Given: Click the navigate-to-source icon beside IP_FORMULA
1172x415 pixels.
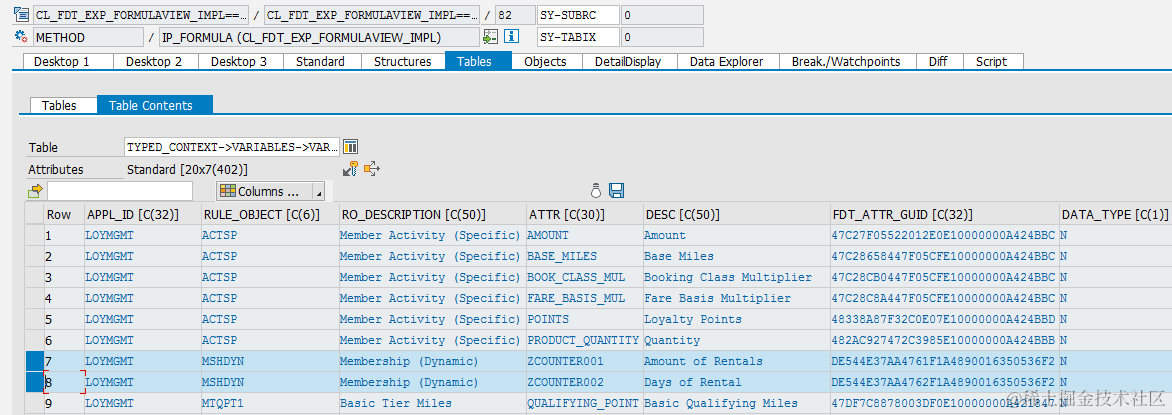Looking at the screenshot, I should click(490, 37).
